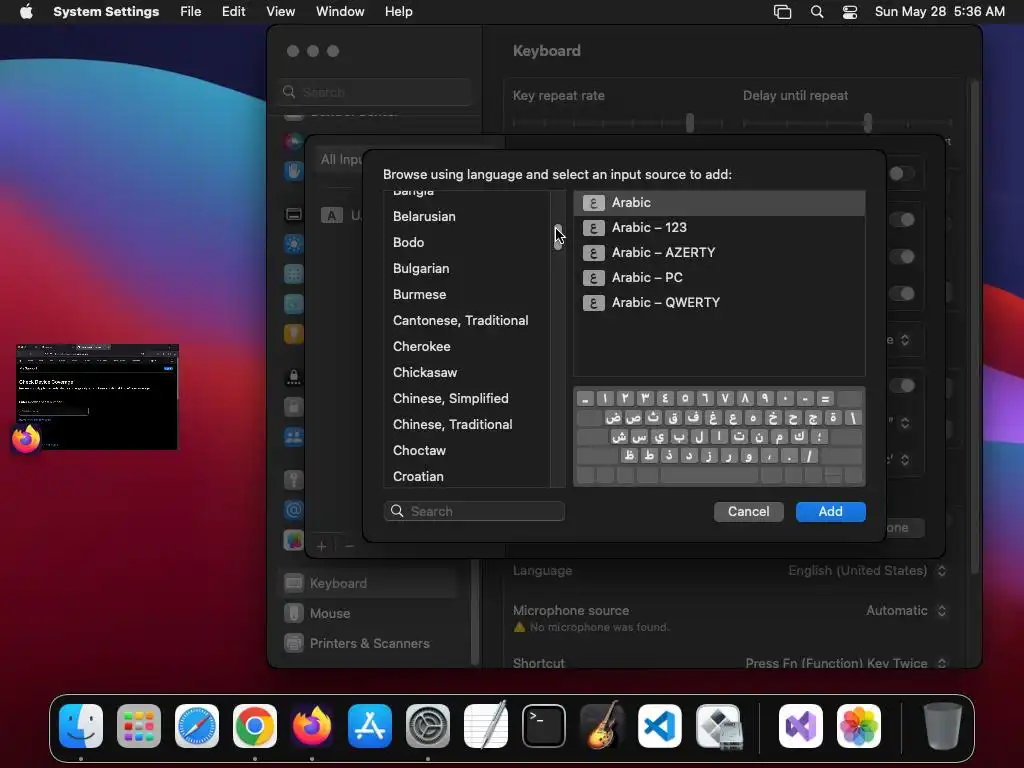Screen dimensions: 1024x768
Task: Open Finder from the Dock
Action: click(81, 726)
